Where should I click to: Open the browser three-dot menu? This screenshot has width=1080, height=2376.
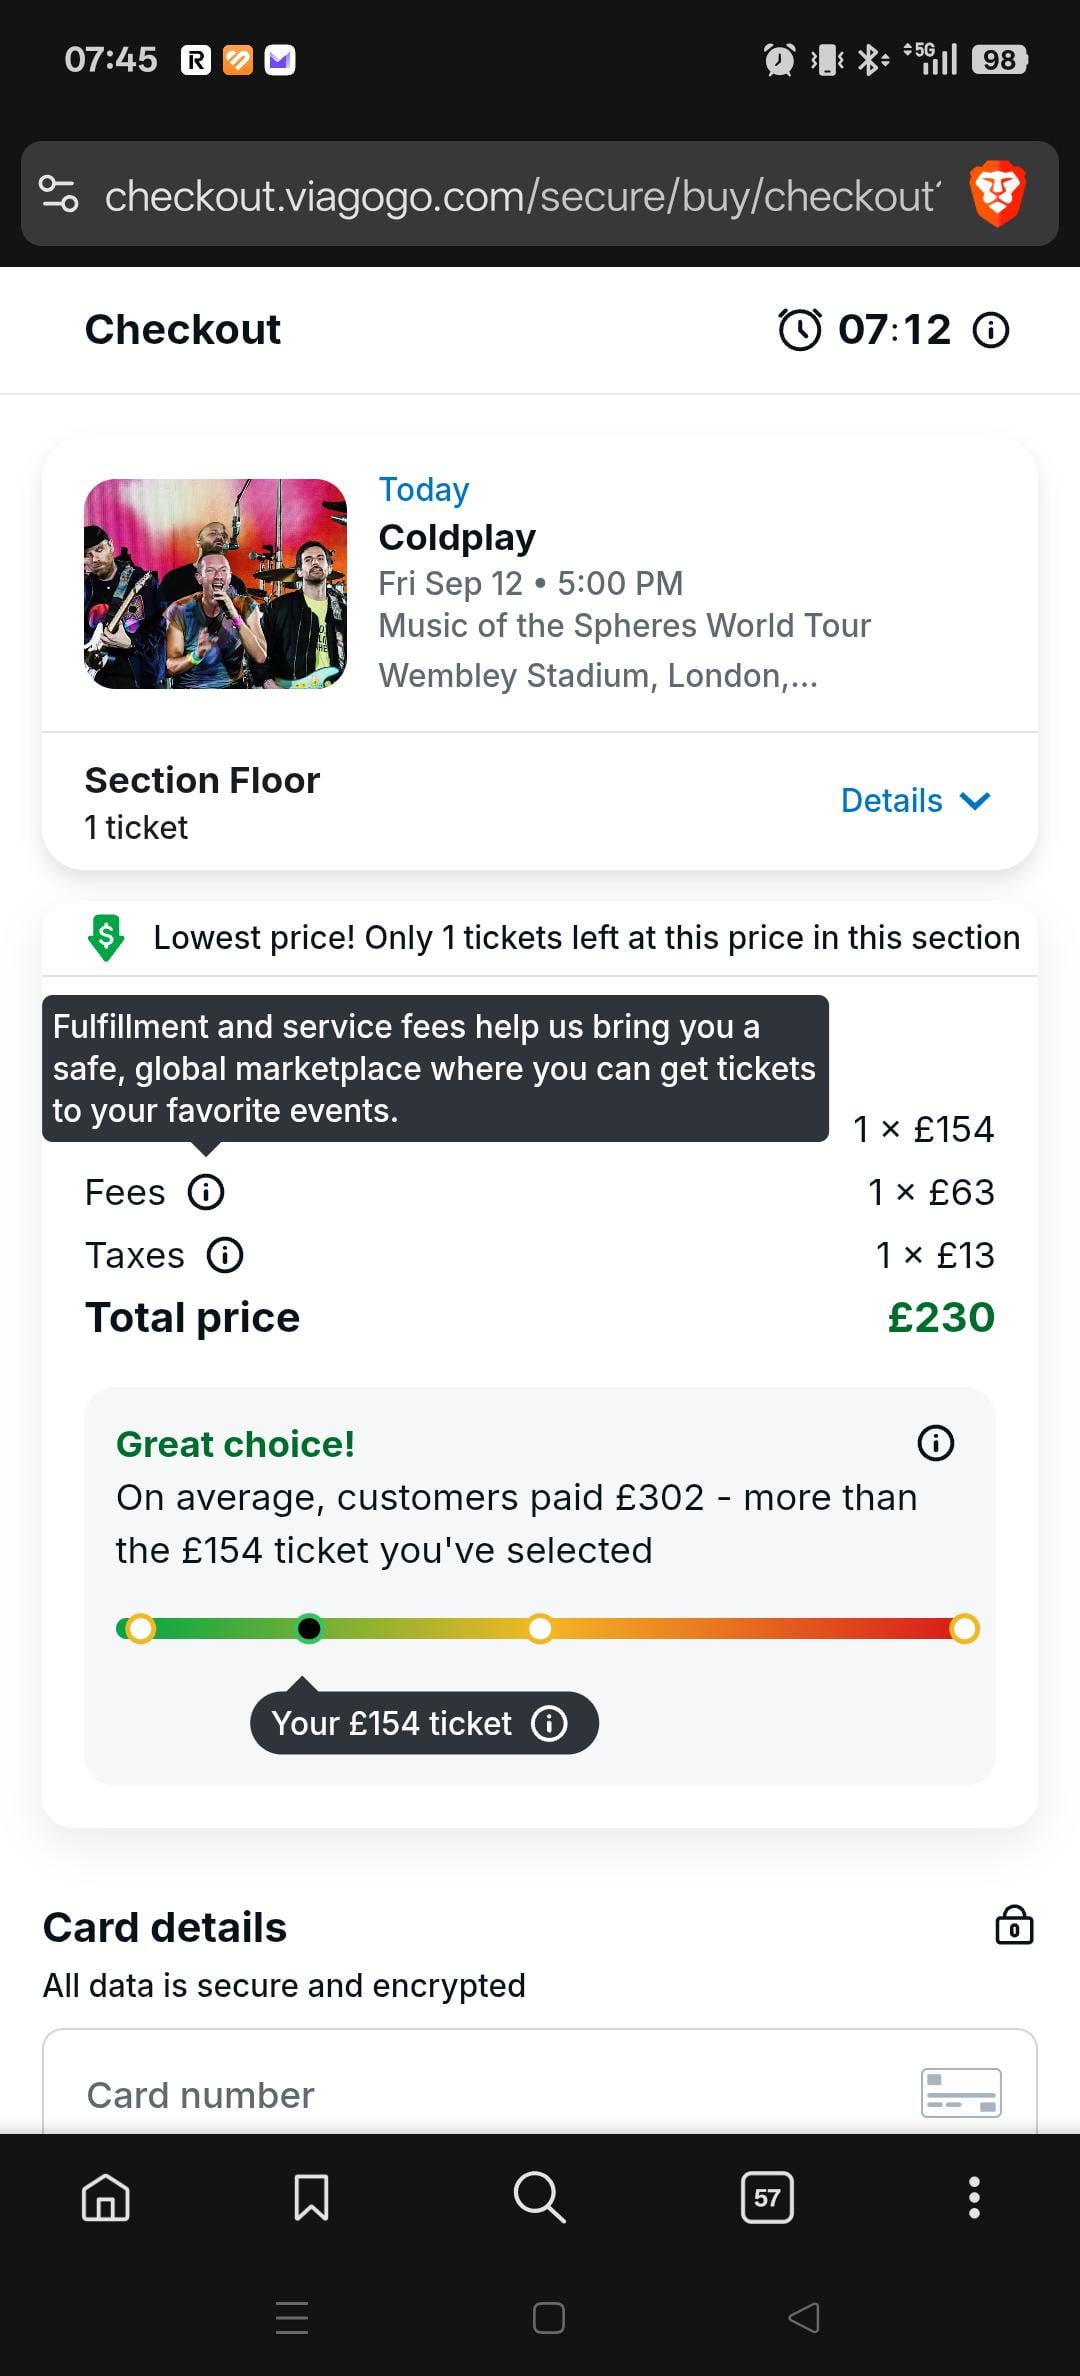pos(974,2197)
